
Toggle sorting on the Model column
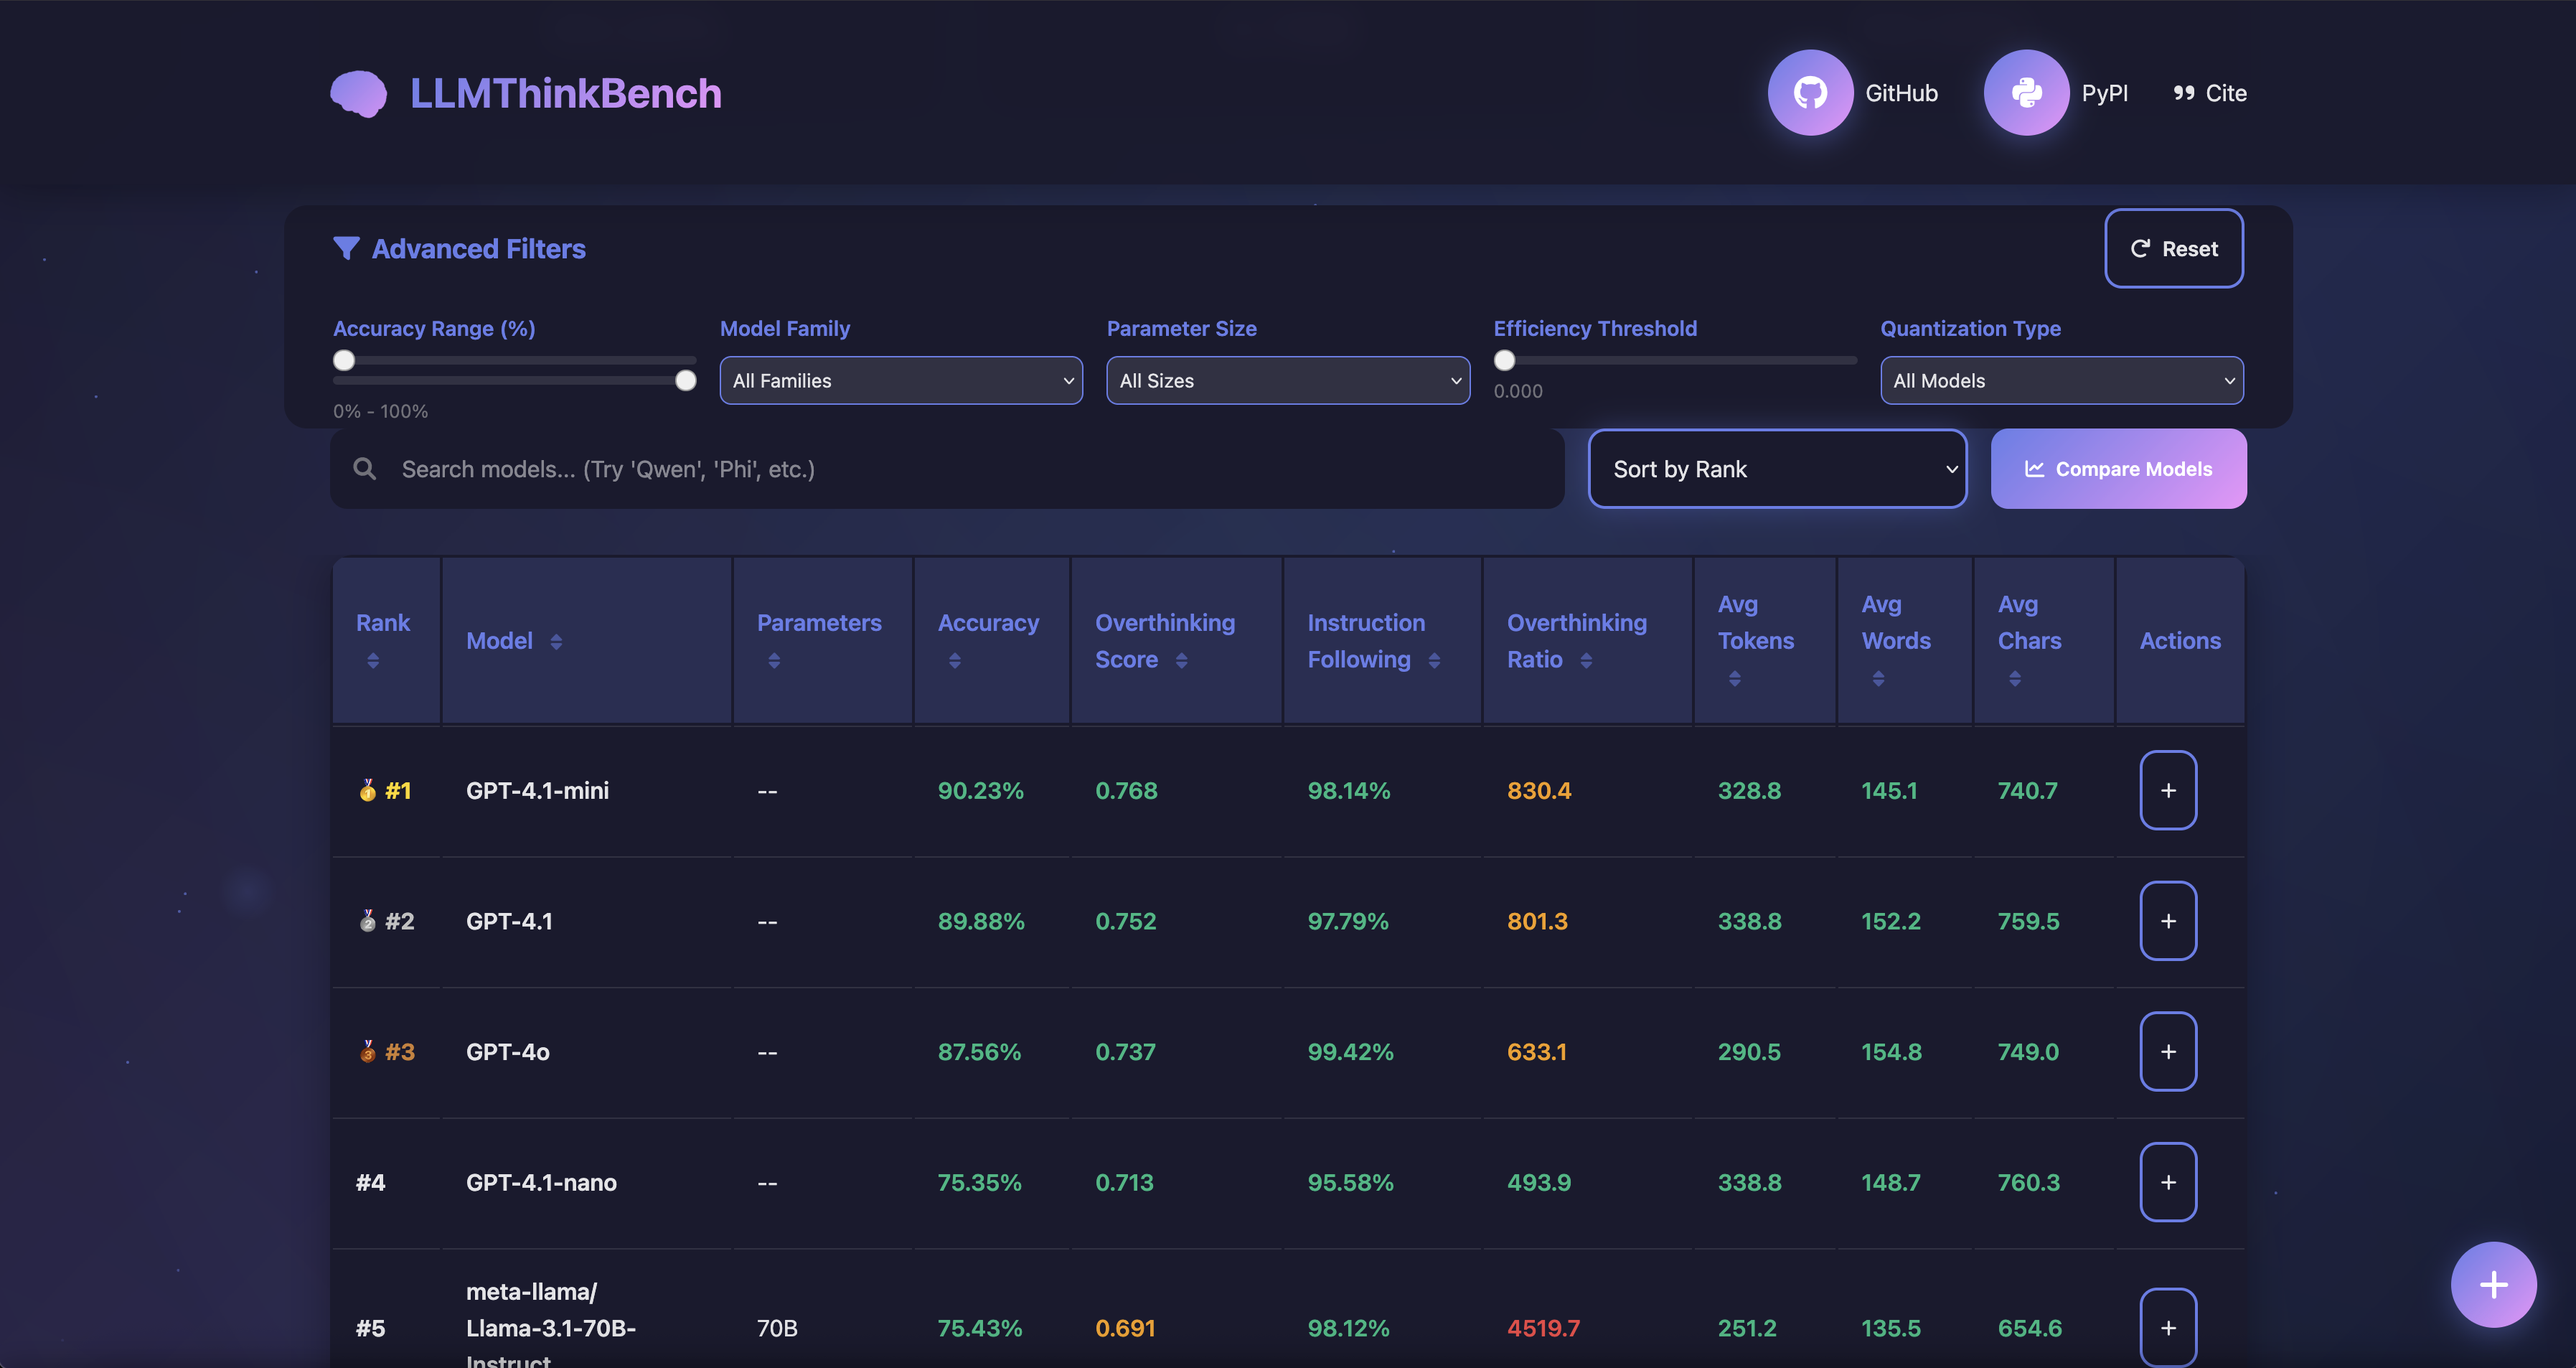point(556,642)
